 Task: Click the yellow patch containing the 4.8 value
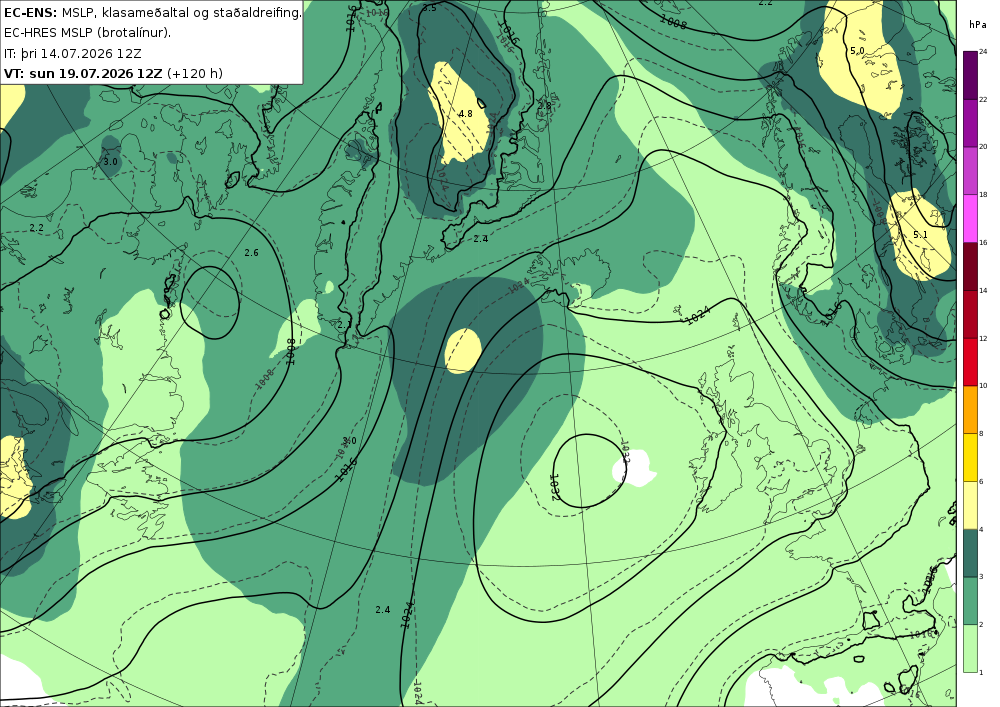460,112
